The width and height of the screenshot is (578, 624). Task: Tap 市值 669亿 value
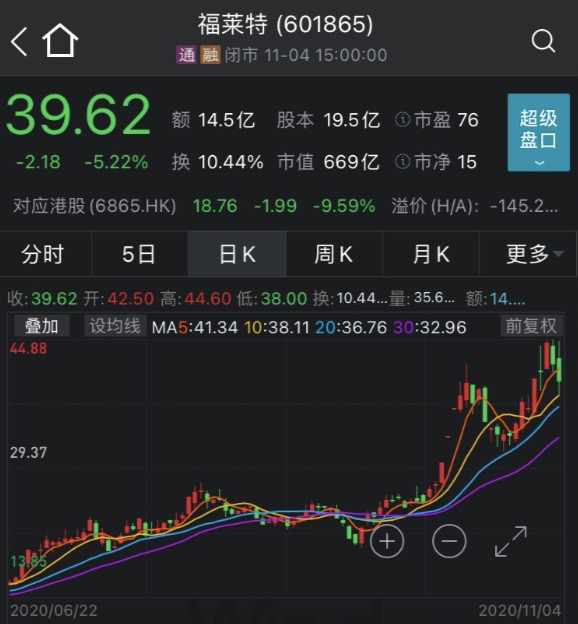(x=328, y=162)
